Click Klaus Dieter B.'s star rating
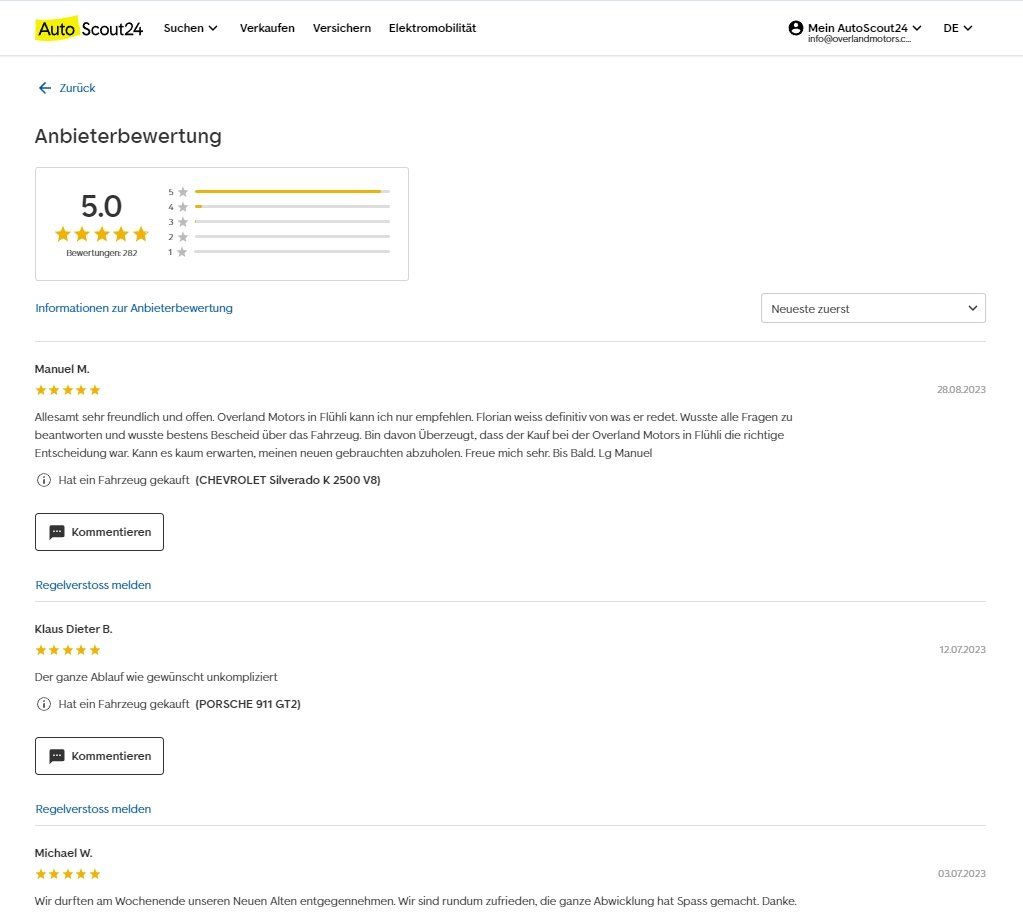The height and width of the screenshot is (917, 1023). (68, 650)
